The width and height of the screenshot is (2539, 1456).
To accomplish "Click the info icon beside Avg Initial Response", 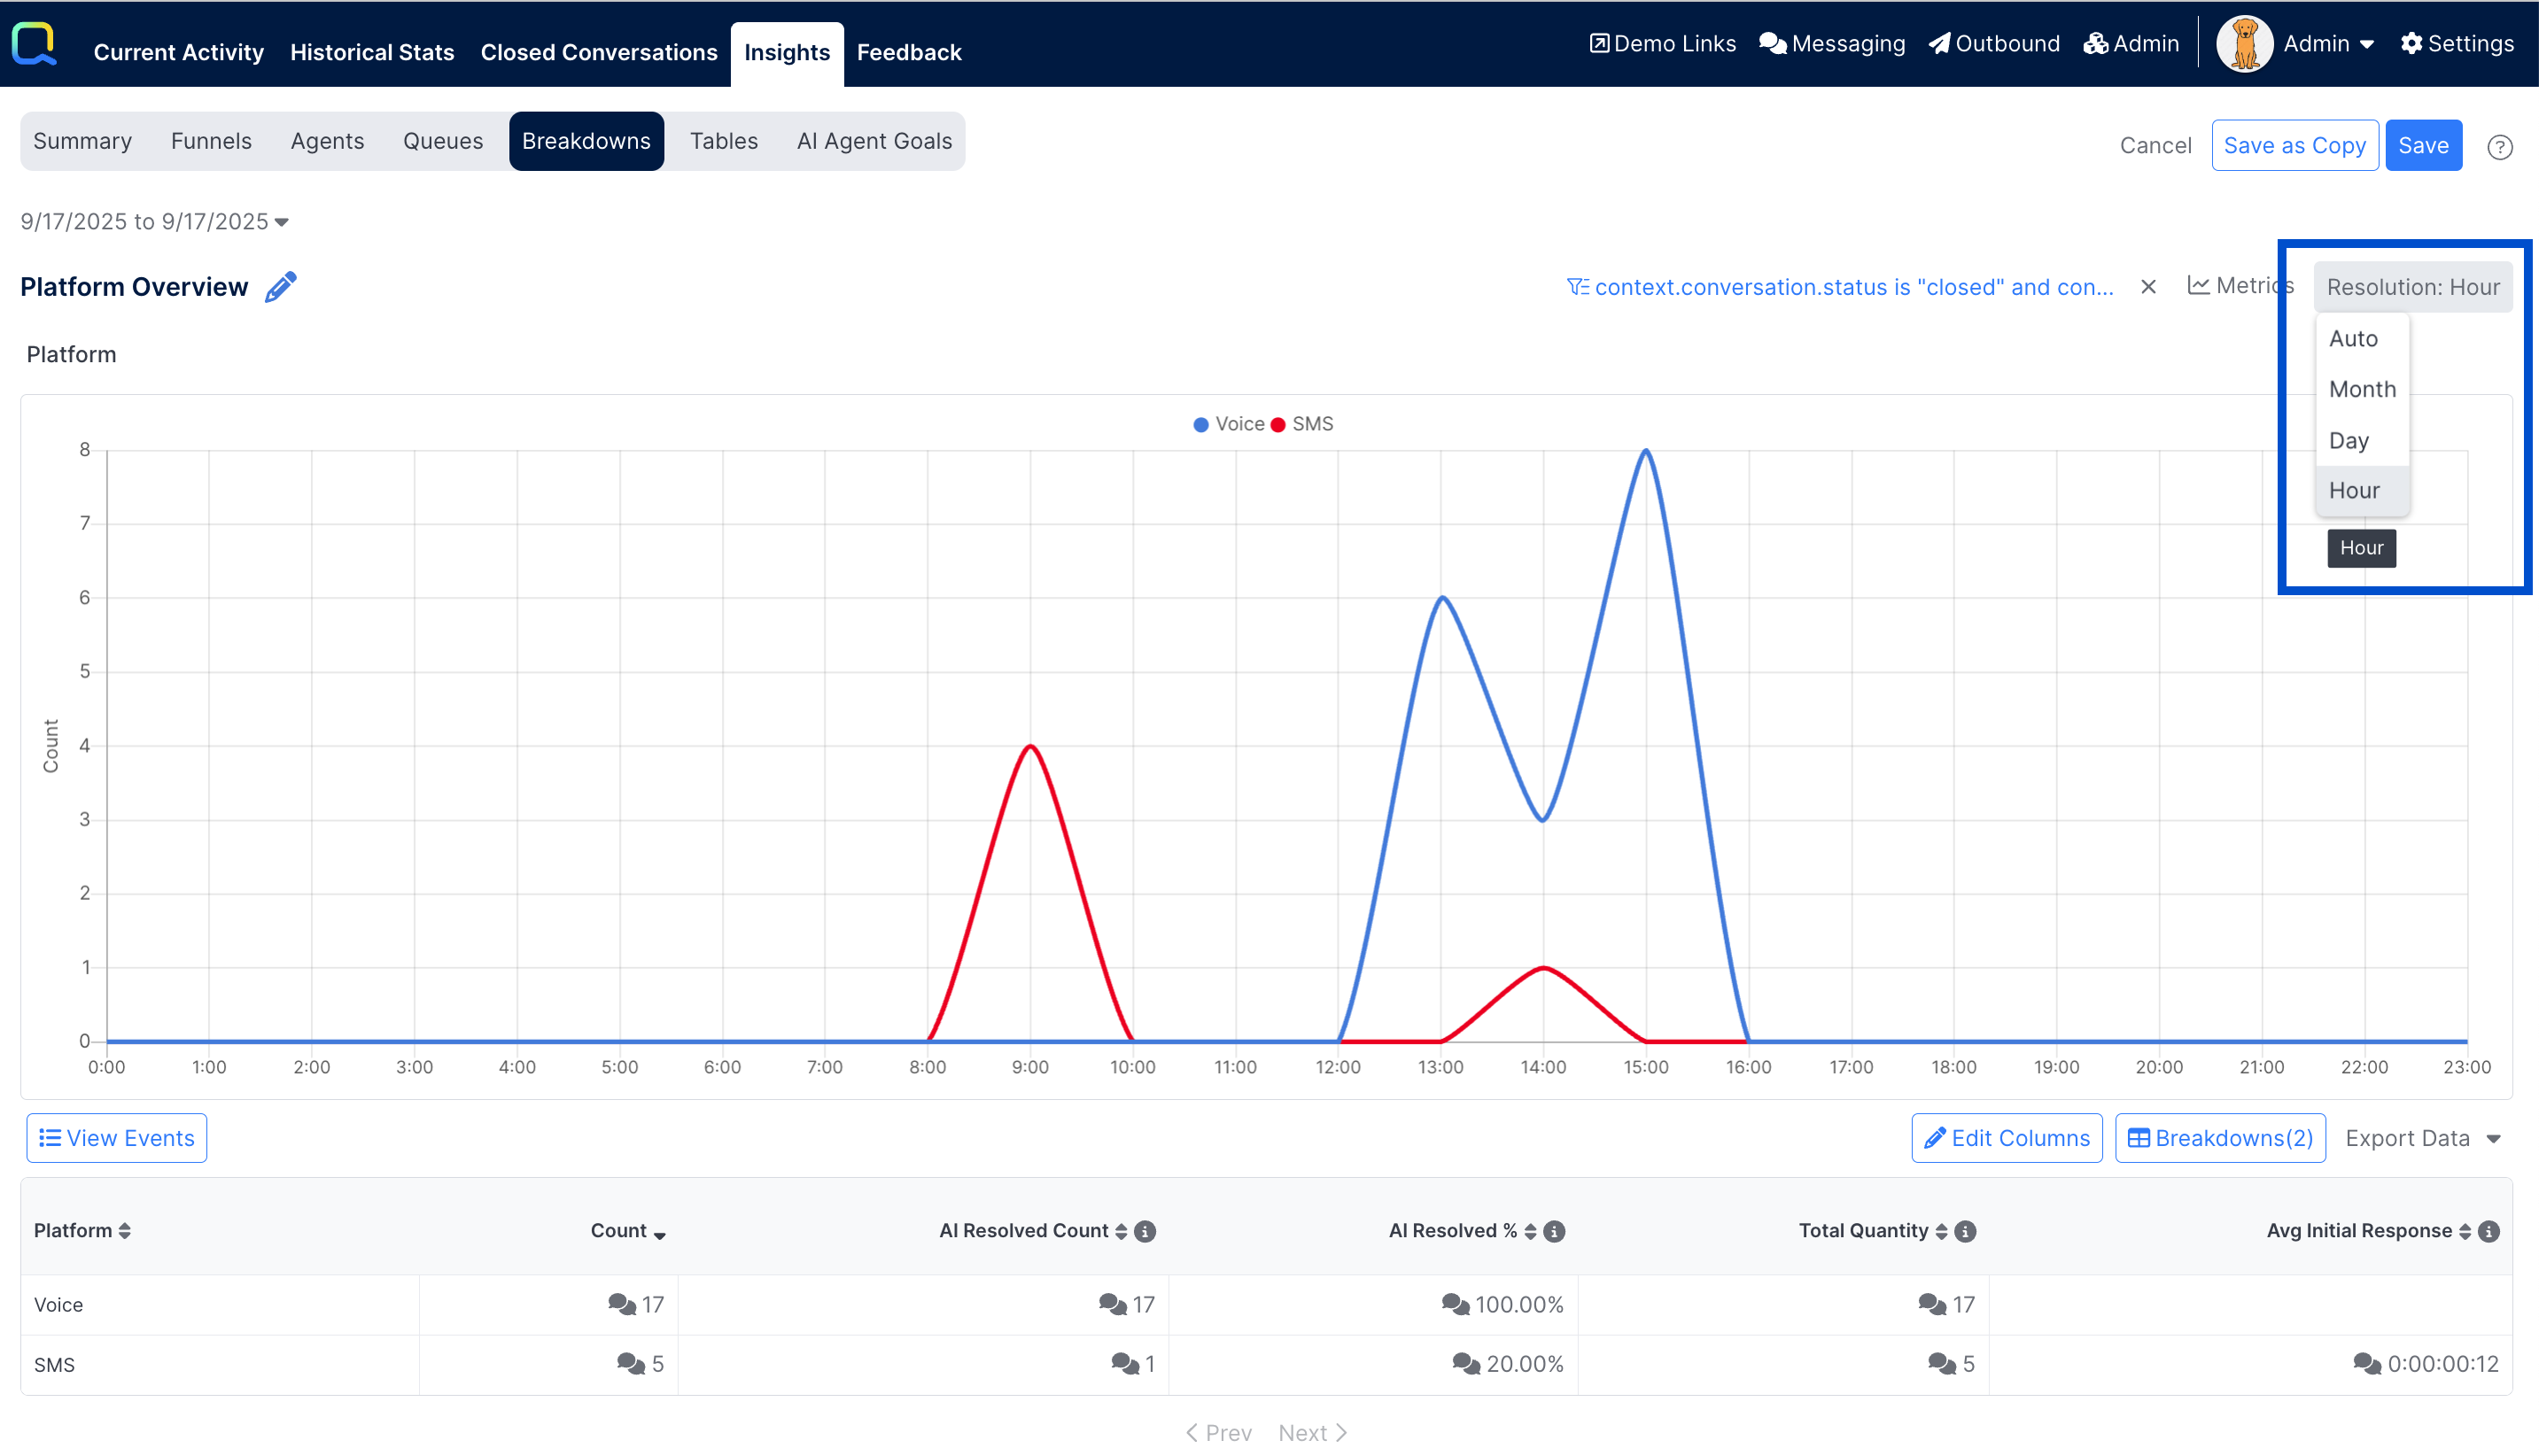I will click(2489, 1231).
